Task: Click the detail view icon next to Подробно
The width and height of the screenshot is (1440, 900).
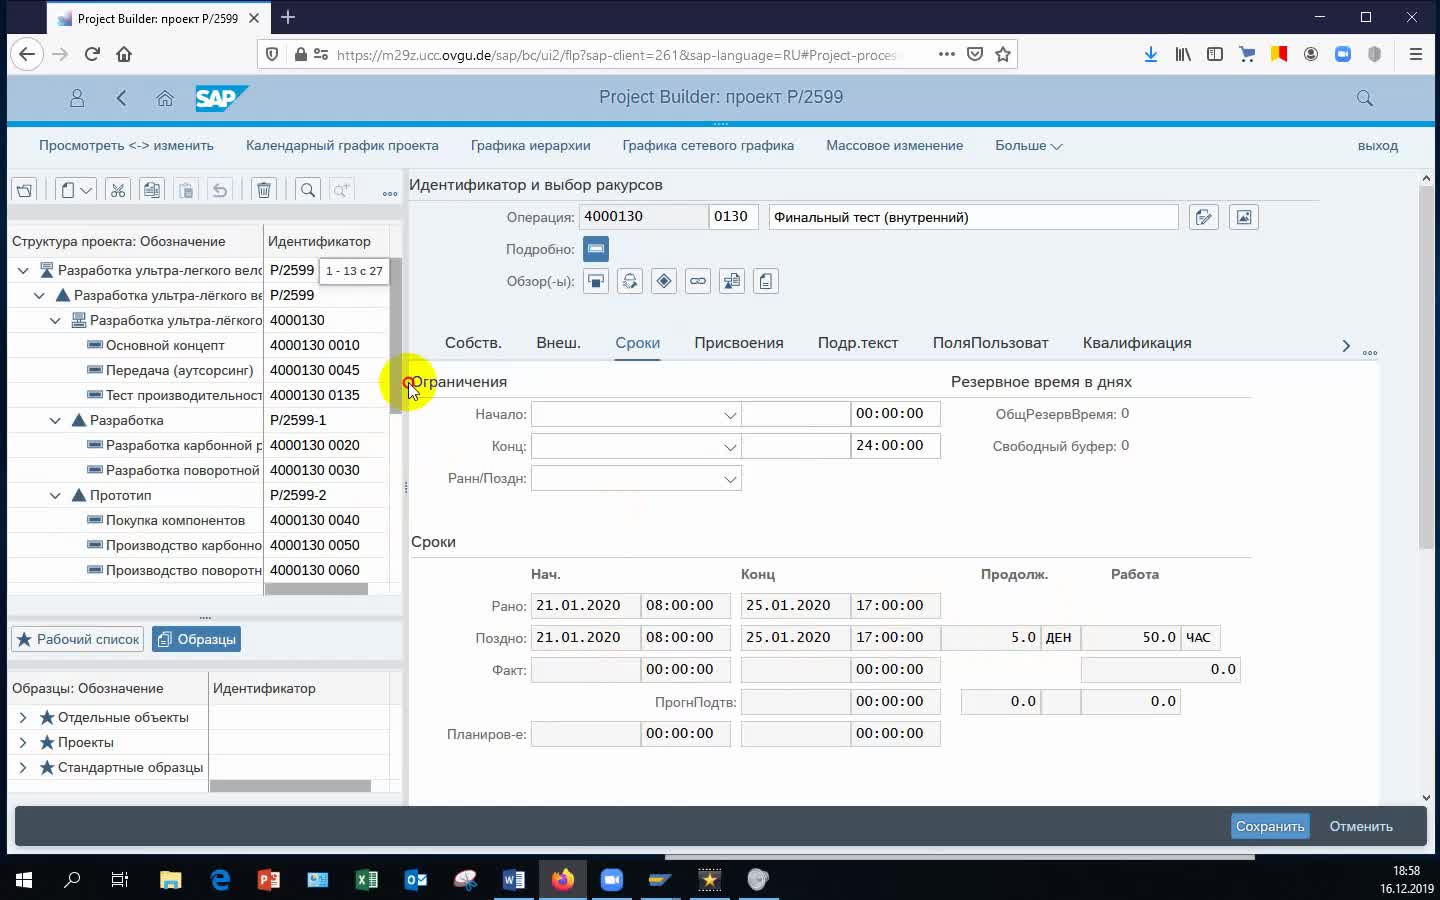Action: pyautogui.click(x=596, y=249)
